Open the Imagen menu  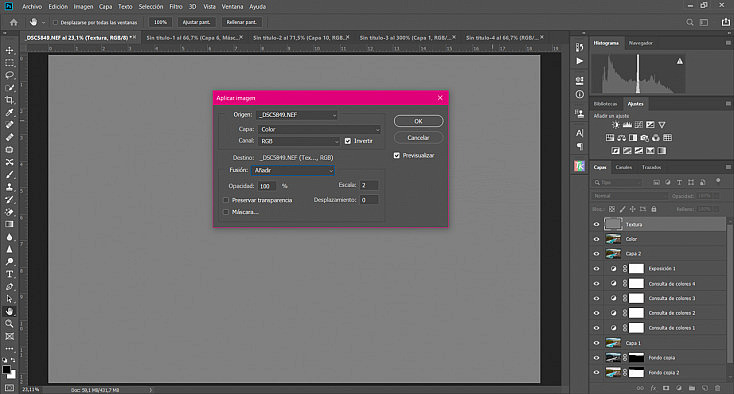coord(83,7)
